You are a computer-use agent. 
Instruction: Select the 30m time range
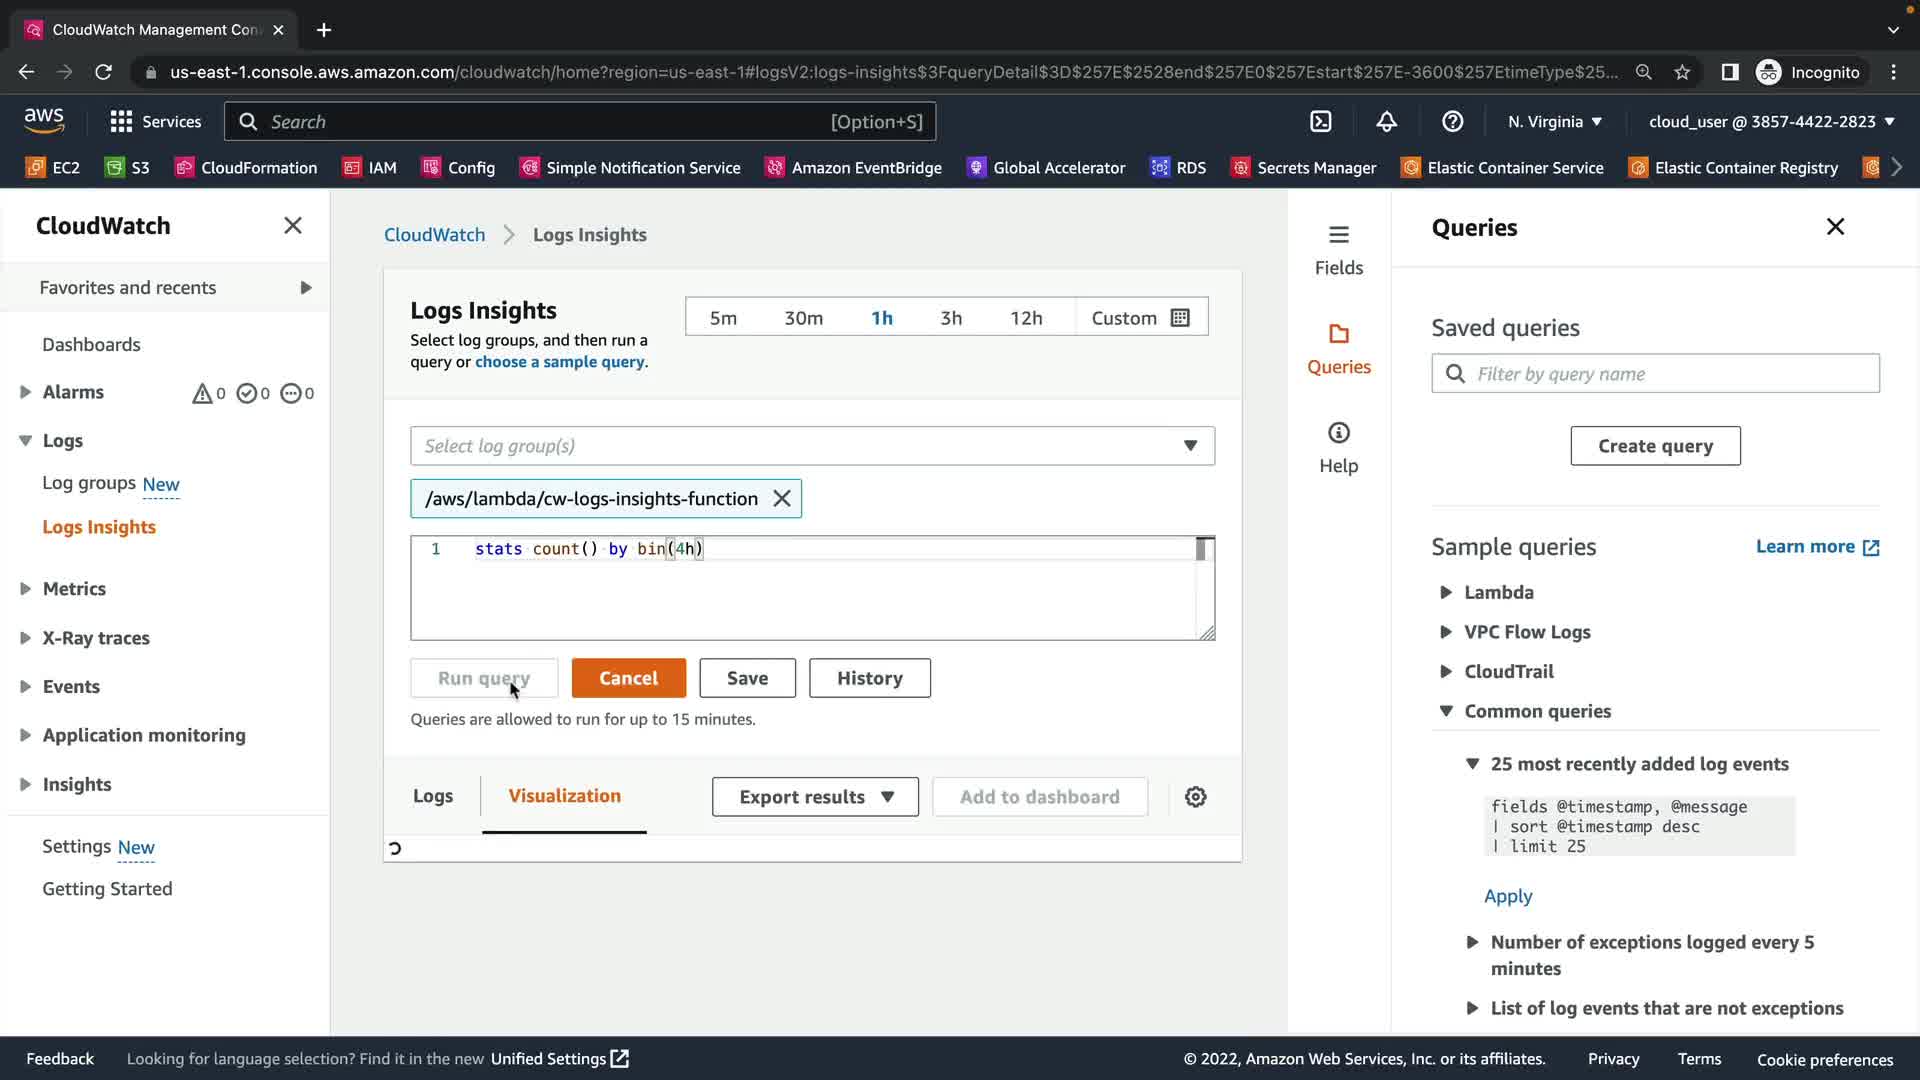[x=803, y=317]
